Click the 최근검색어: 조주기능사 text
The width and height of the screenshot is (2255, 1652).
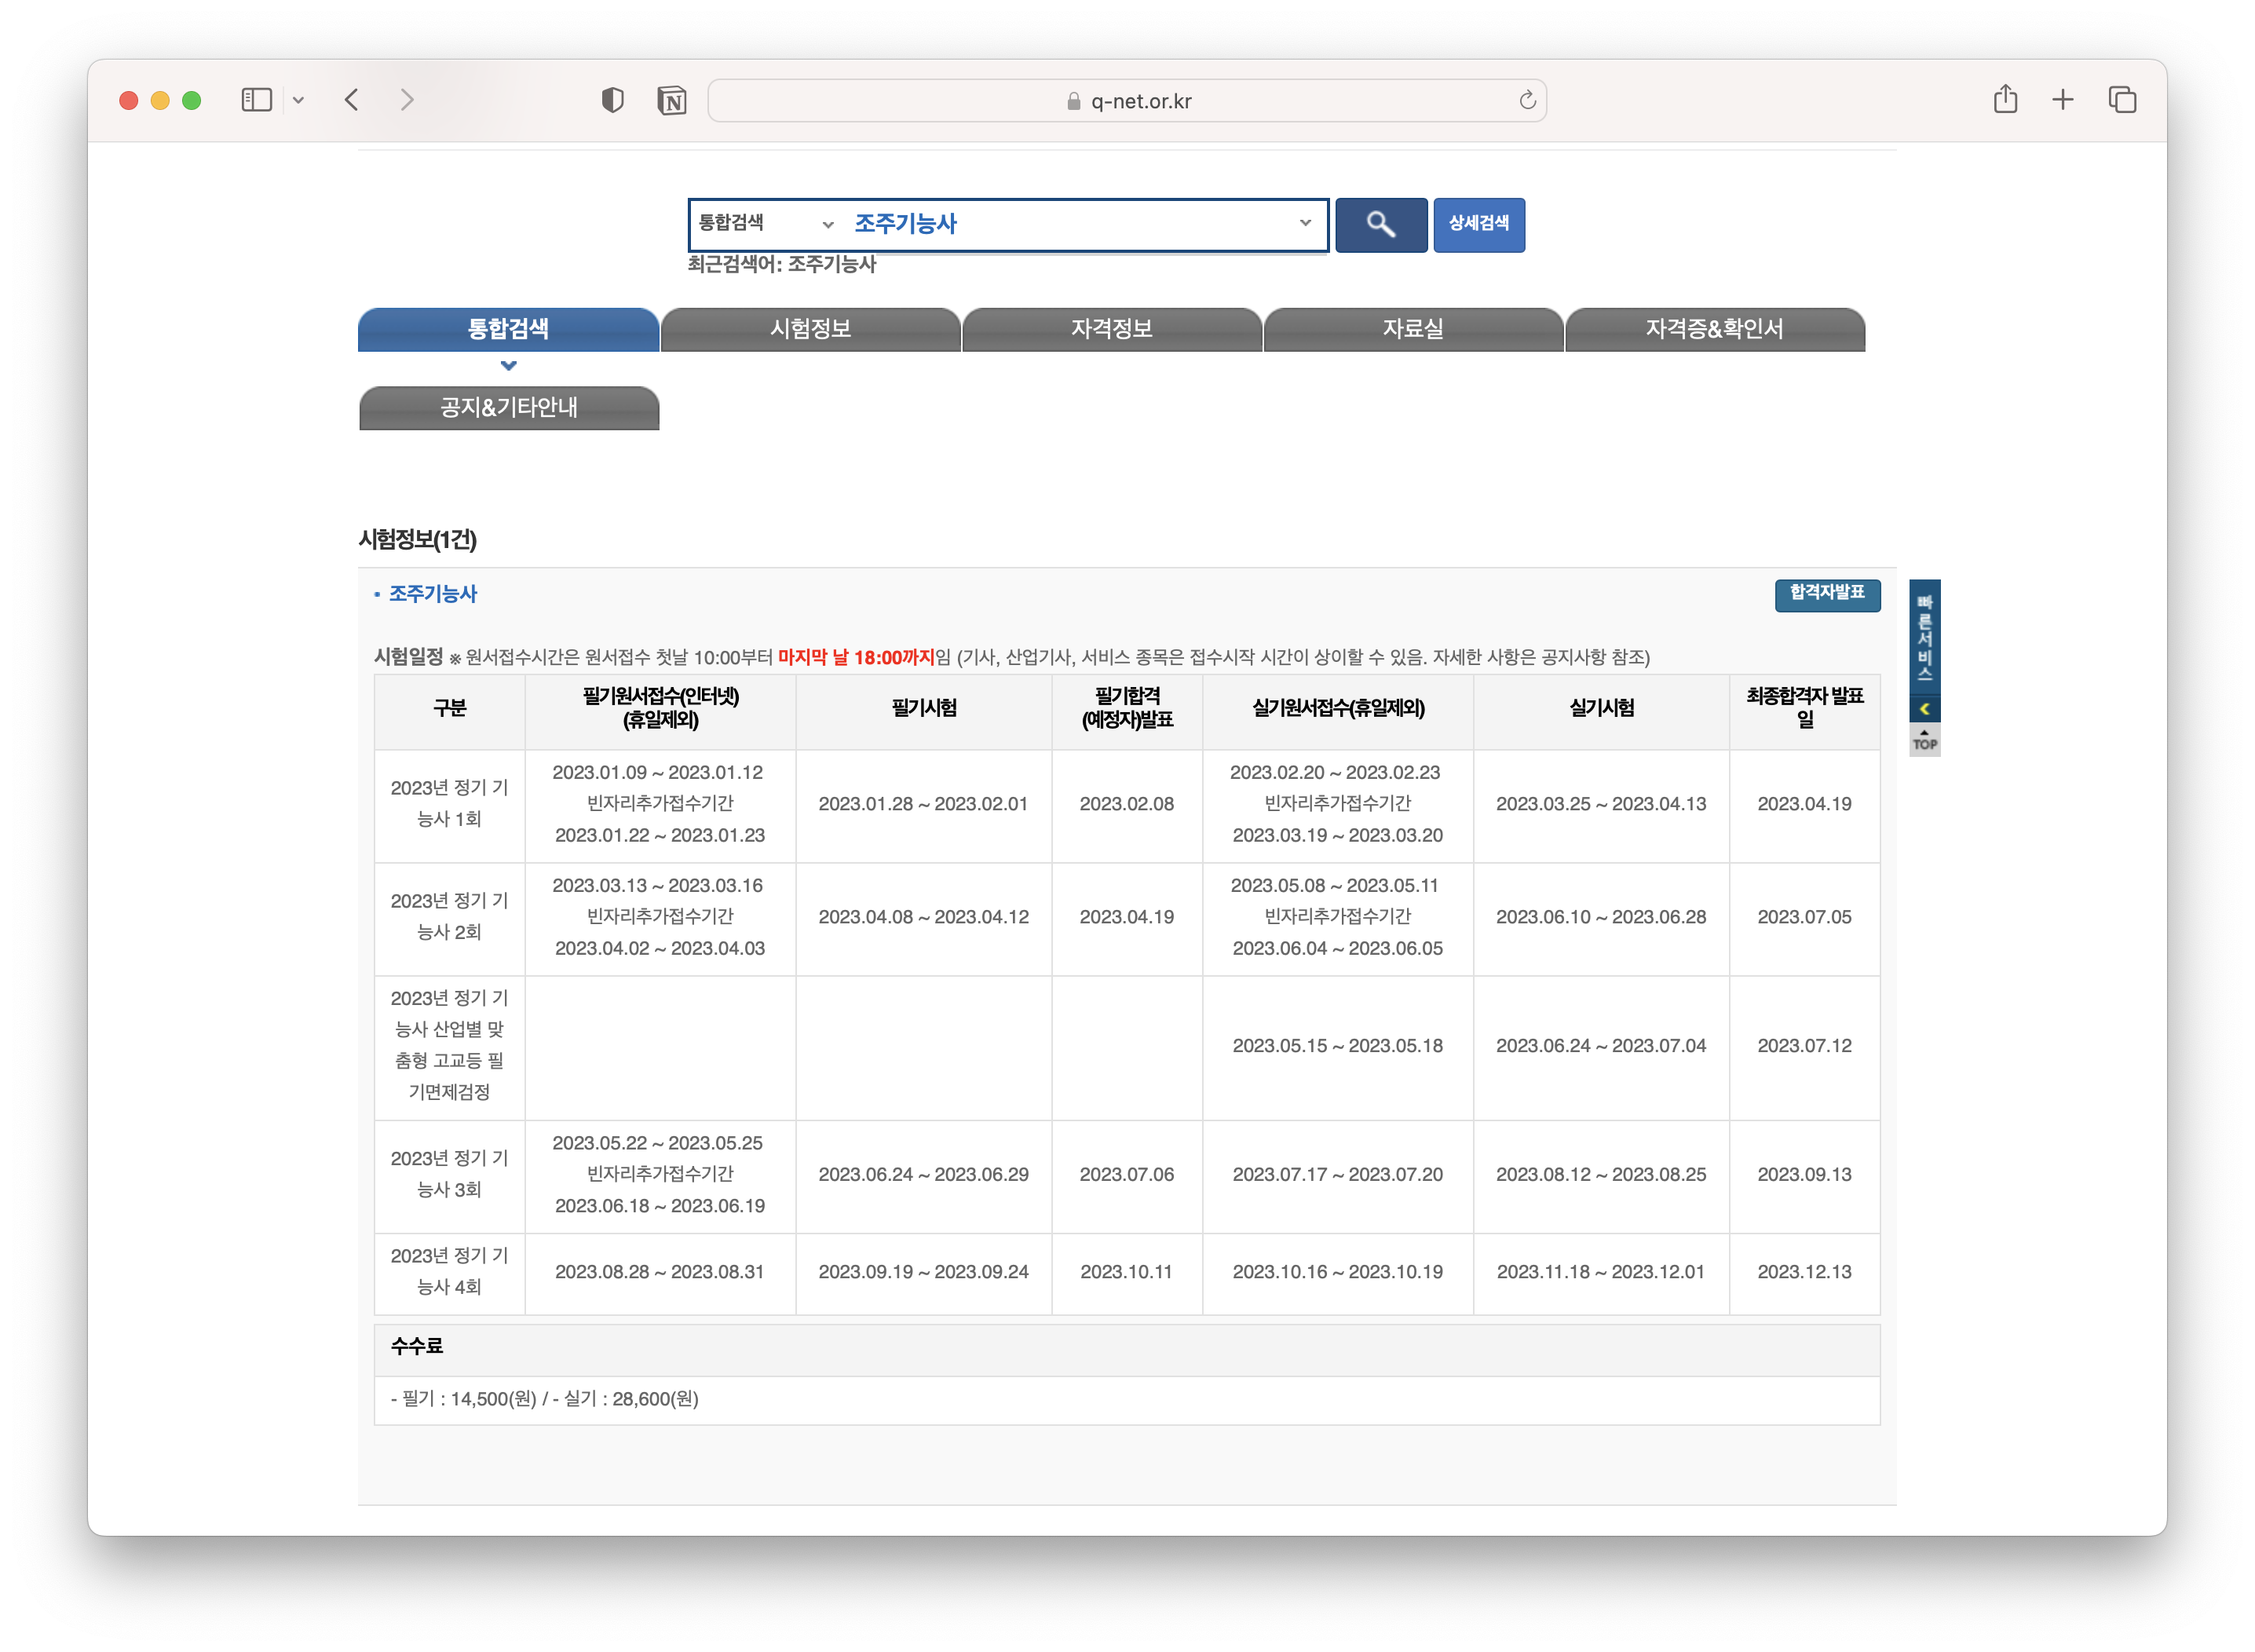[x=781, y=264]
